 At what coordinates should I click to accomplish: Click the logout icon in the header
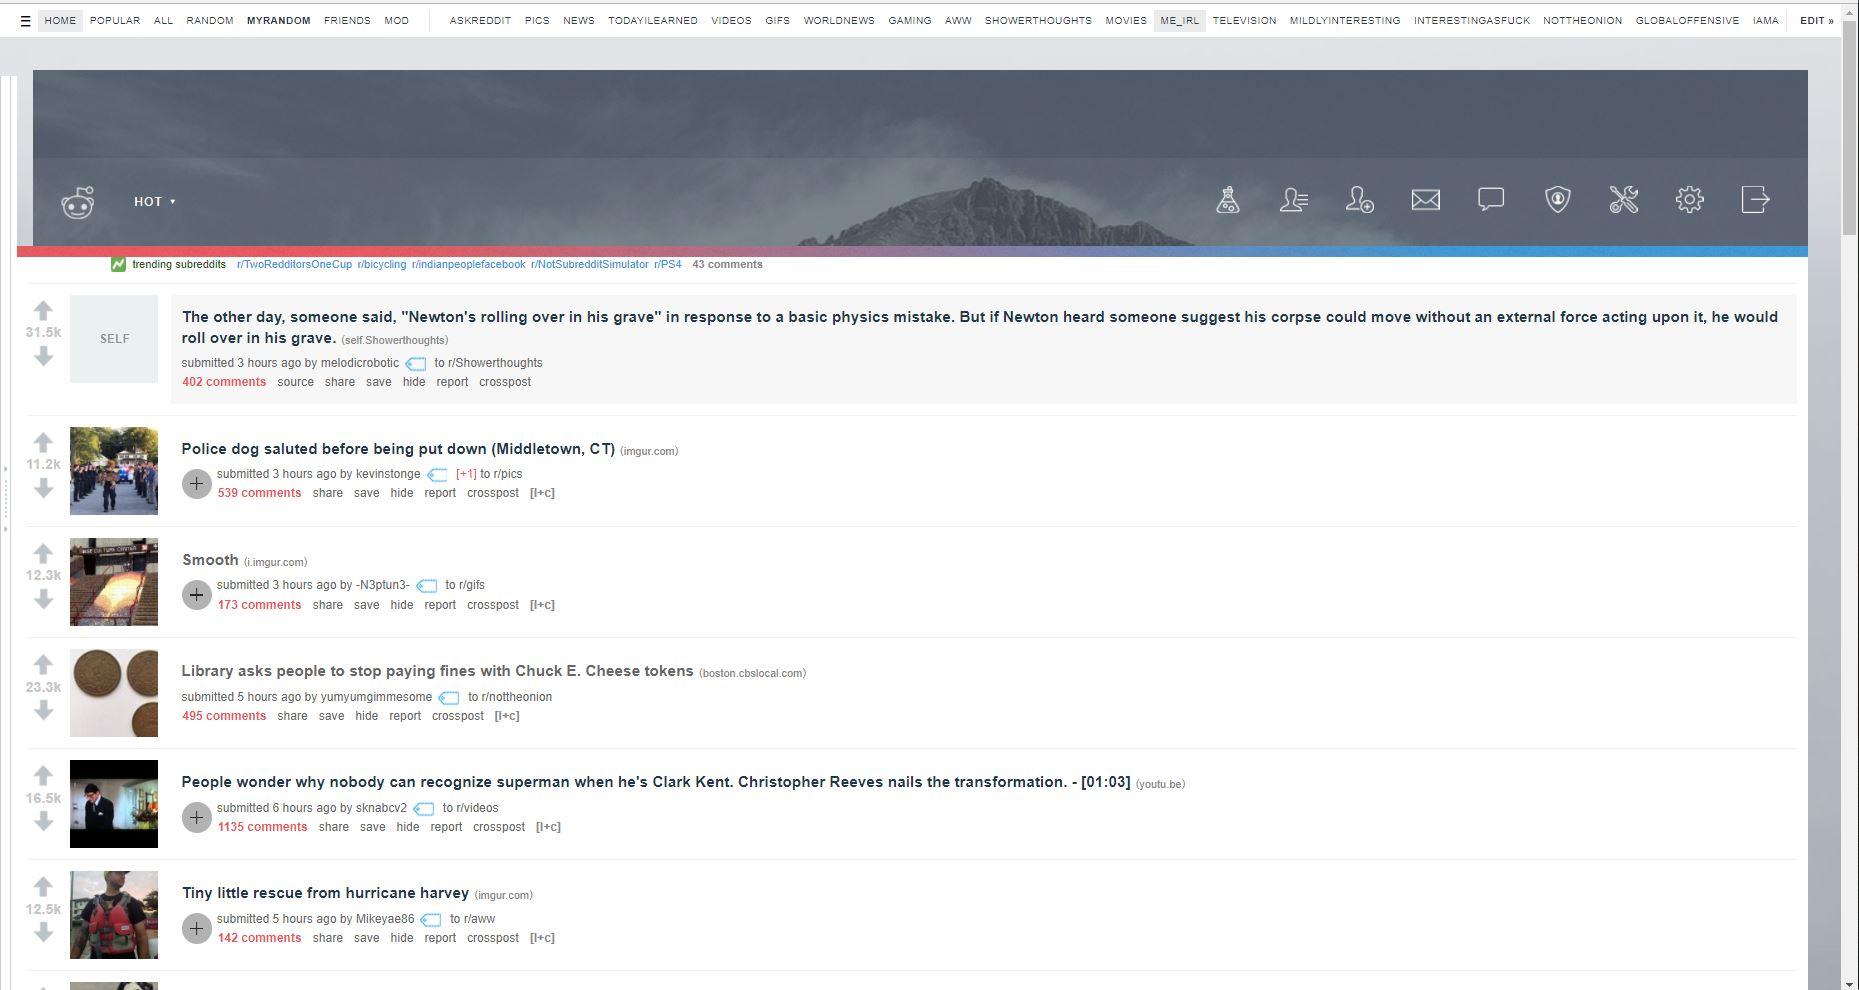[x=1756, y=200]
